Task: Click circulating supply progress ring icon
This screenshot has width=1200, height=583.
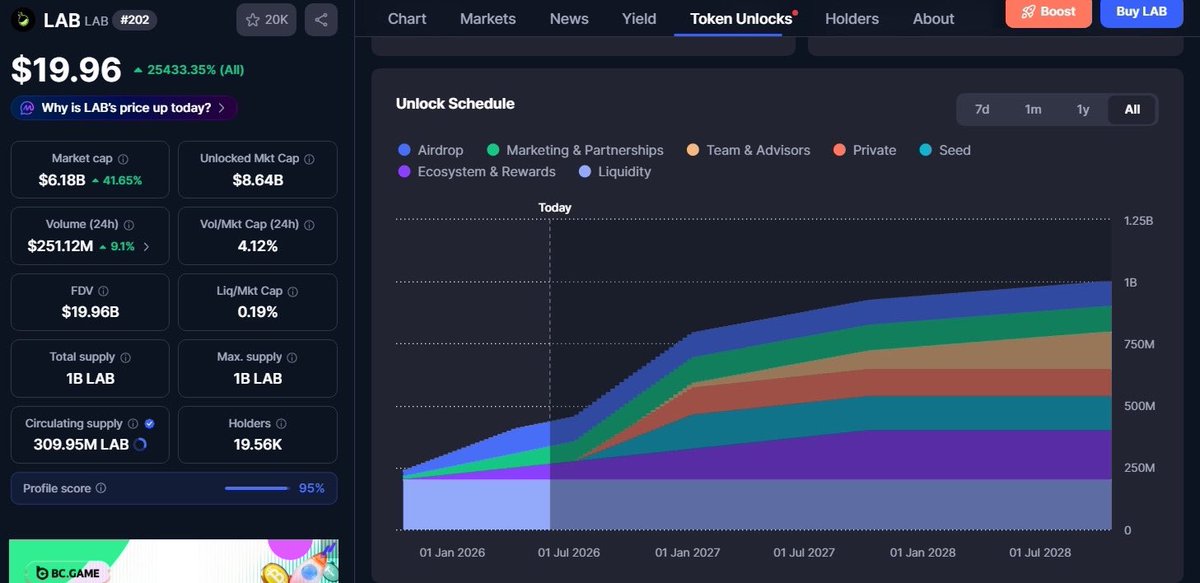Action: click(x=140, y=445)
